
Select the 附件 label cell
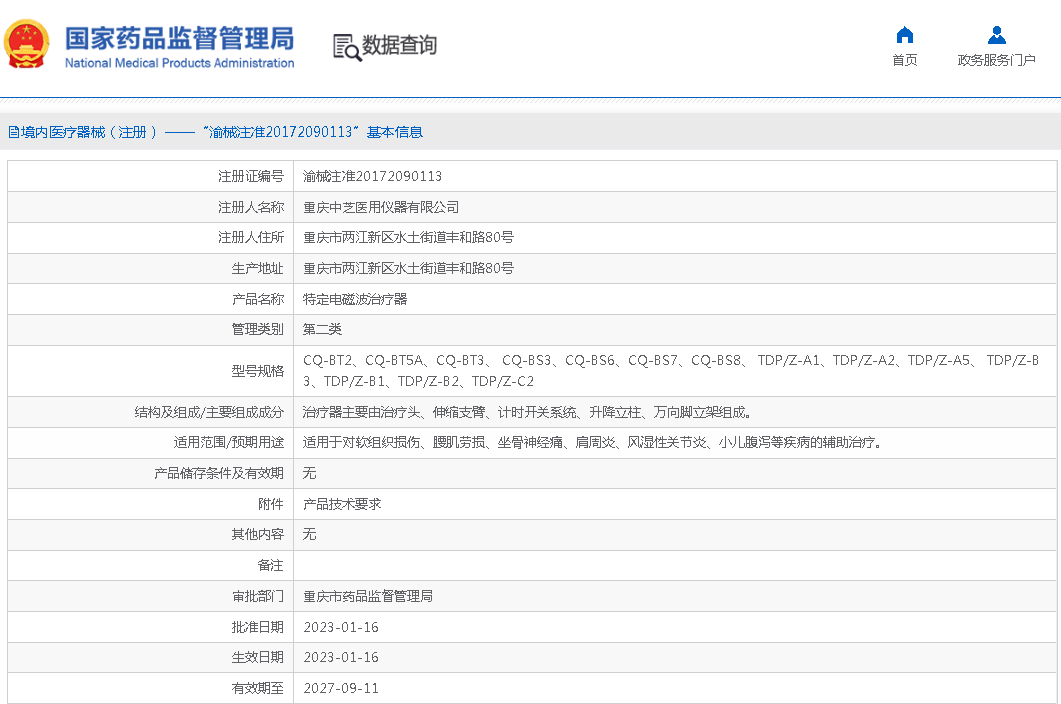coord(150,504)
